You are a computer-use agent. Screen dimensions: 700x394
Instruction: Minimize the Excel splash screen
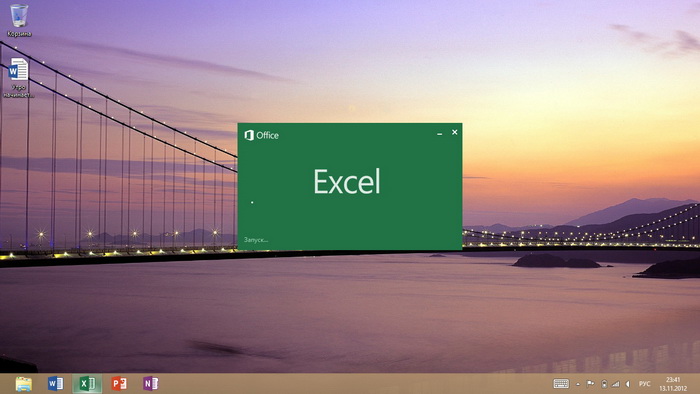[x=440, y=133]
